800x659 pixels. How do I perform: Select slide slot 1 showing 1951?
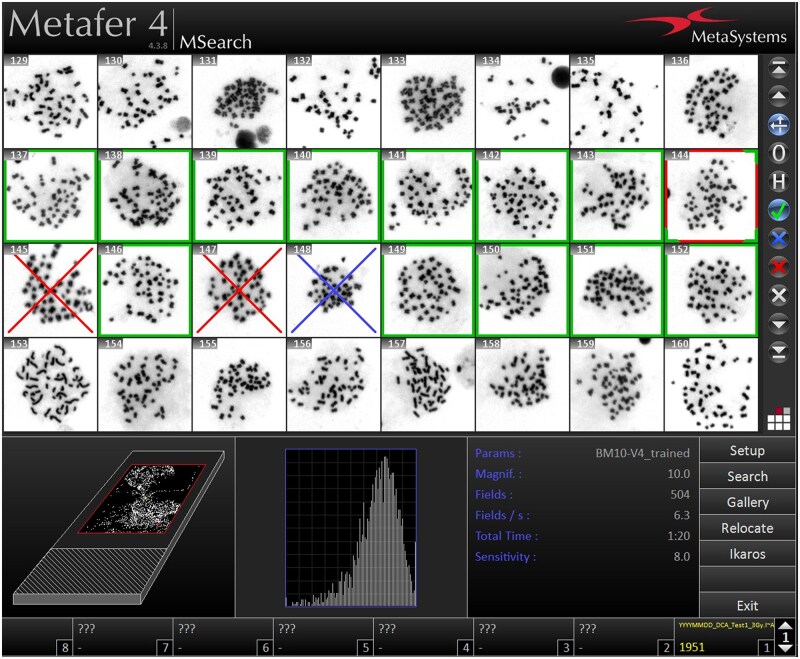(724, 637)
